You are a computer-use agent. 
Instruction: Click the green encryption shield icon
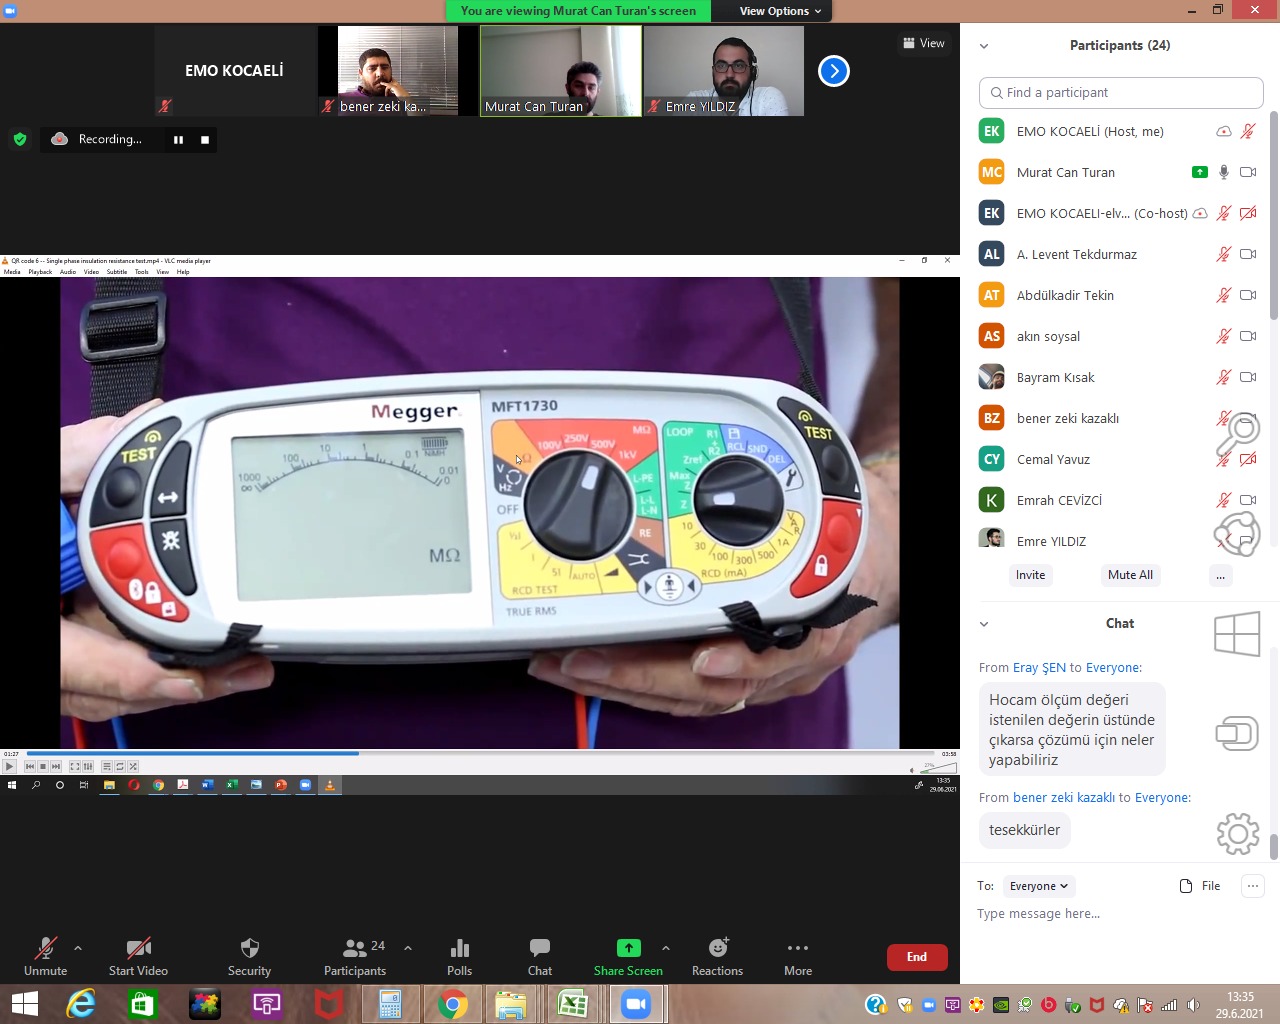click(x=20, y=139)
